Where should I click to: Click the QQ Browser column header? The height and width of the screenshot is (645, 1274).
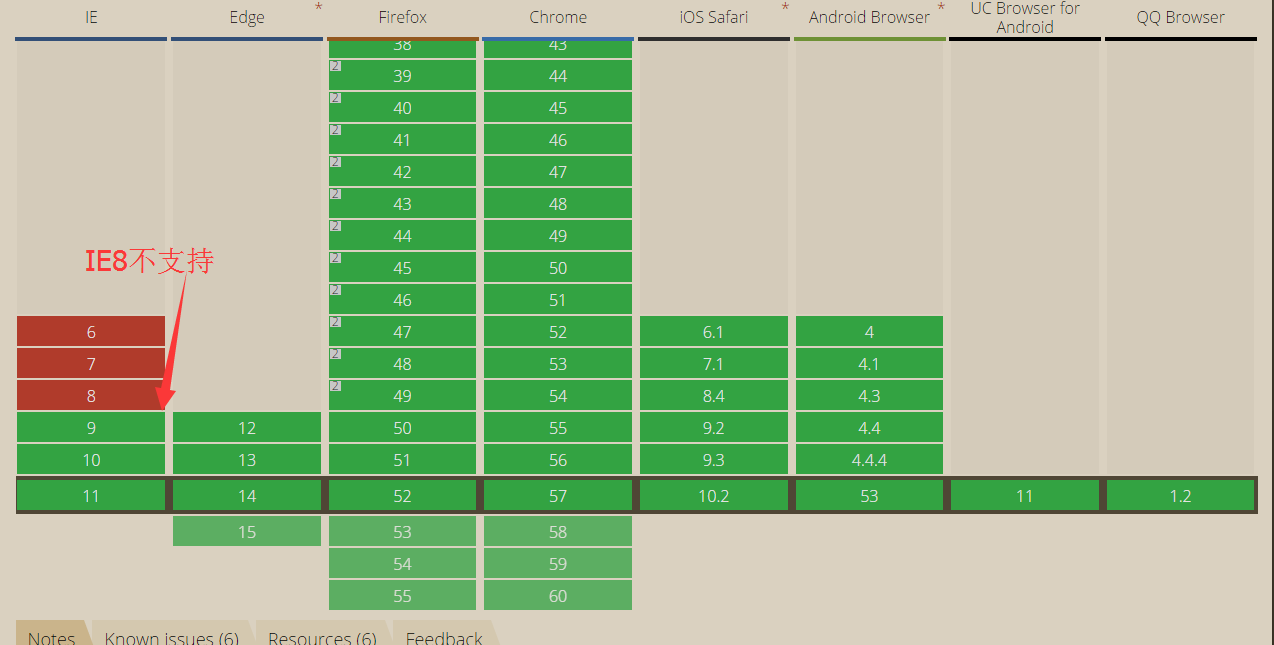click(1181, 17)
